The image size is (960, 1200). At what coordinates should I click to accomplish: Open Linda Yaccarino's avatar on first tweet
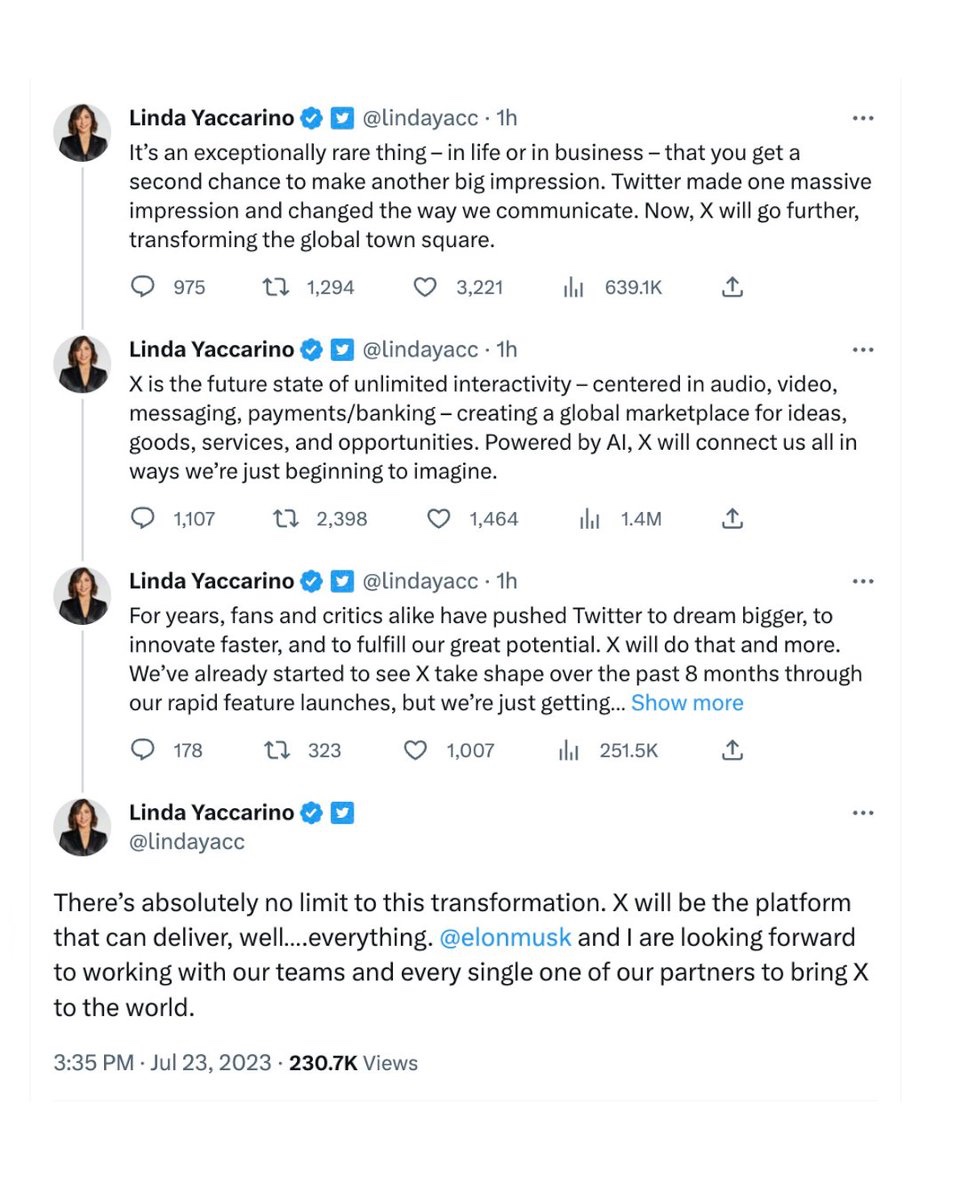pos(82,132)
